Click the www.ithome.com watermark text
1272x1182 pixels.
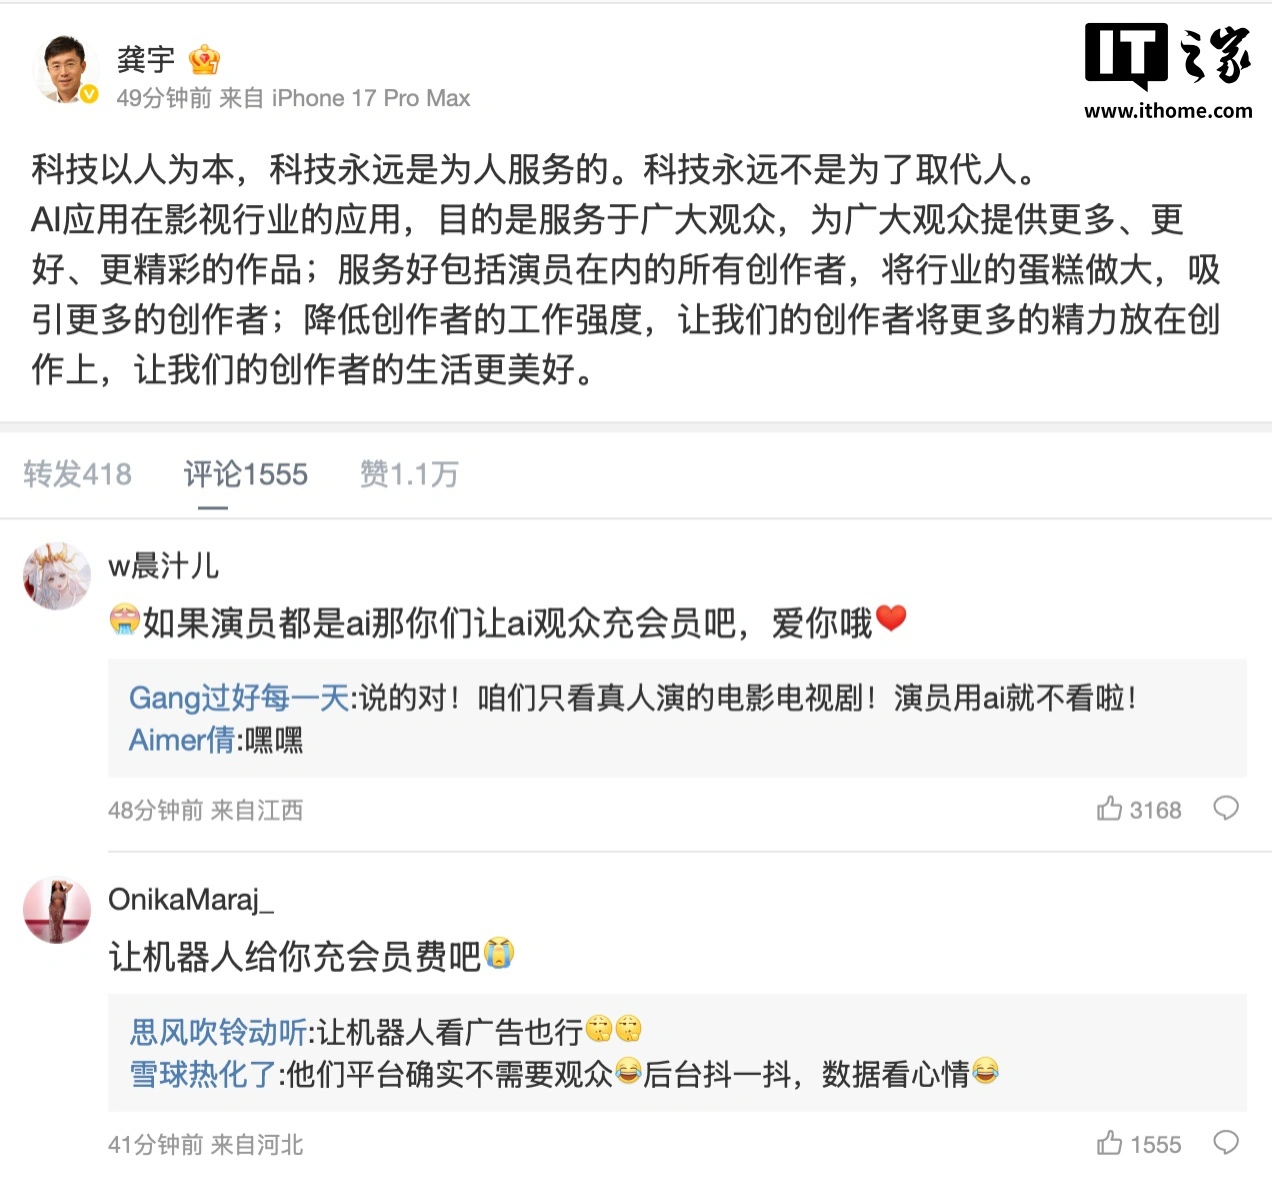tap(1168, 111)
